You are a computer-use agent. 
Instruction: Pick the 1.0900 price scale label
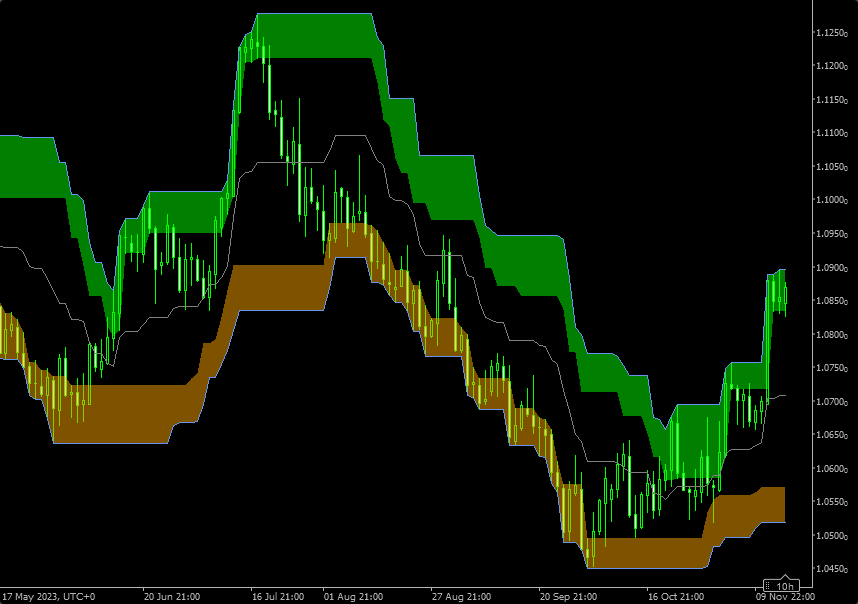pos(832,268)
